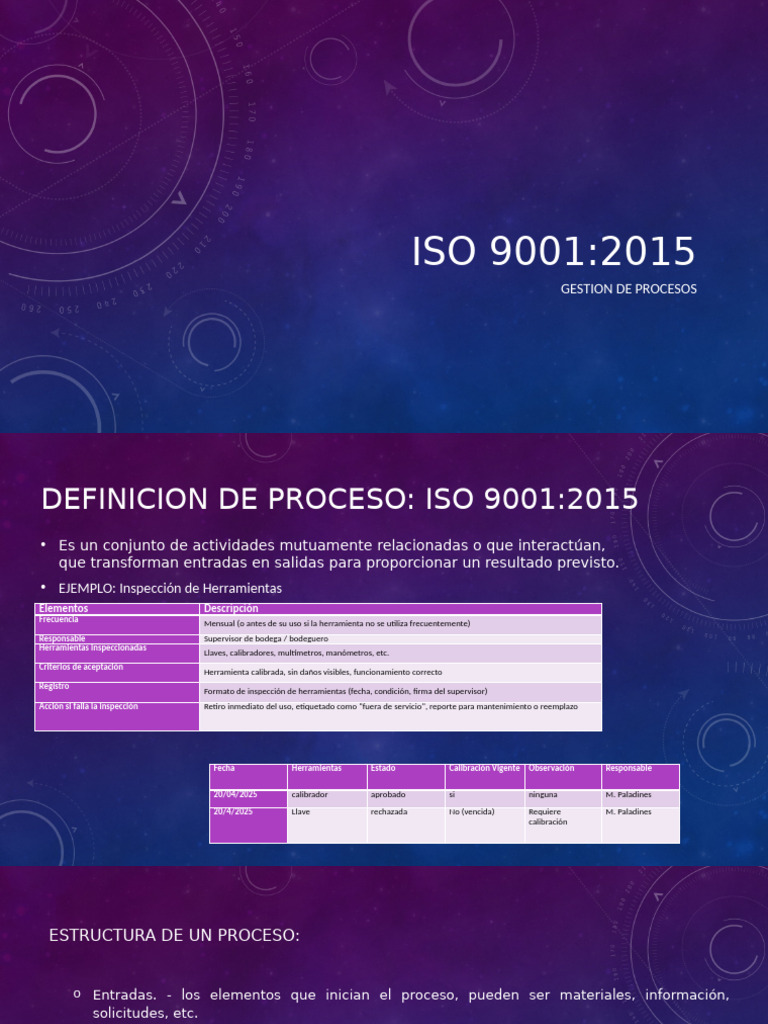Select the 'Herramientas' column header
The width and height of the screenshot is (768, 1024).
[327, 777]
